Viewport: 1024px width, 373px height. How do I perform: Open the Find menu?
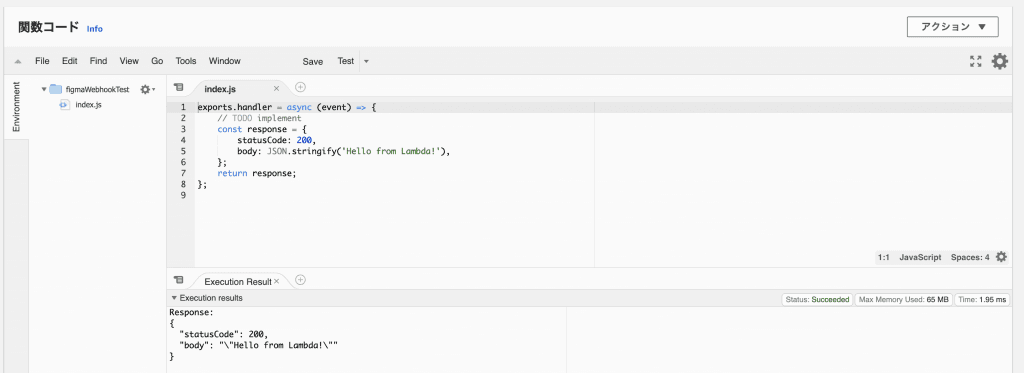[x=99, y=61]
